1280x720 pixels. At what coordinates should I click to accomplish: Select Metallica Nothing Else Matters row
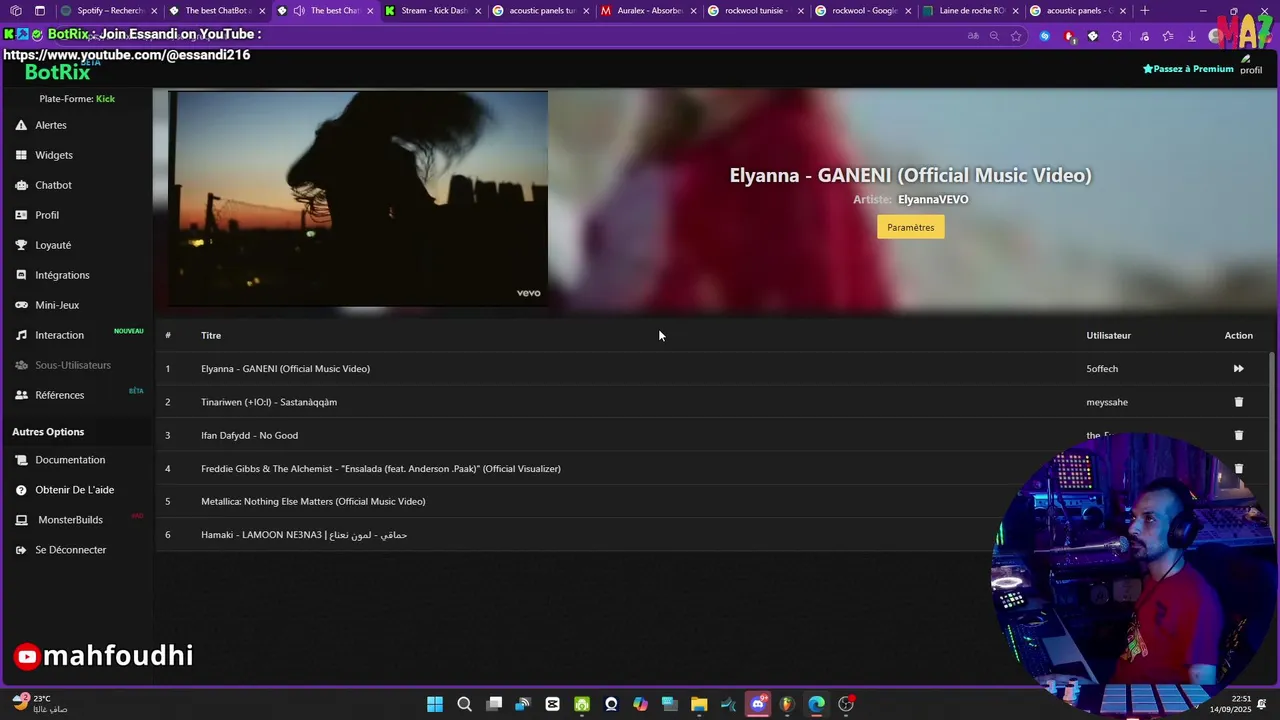click(x=313, y=501)
